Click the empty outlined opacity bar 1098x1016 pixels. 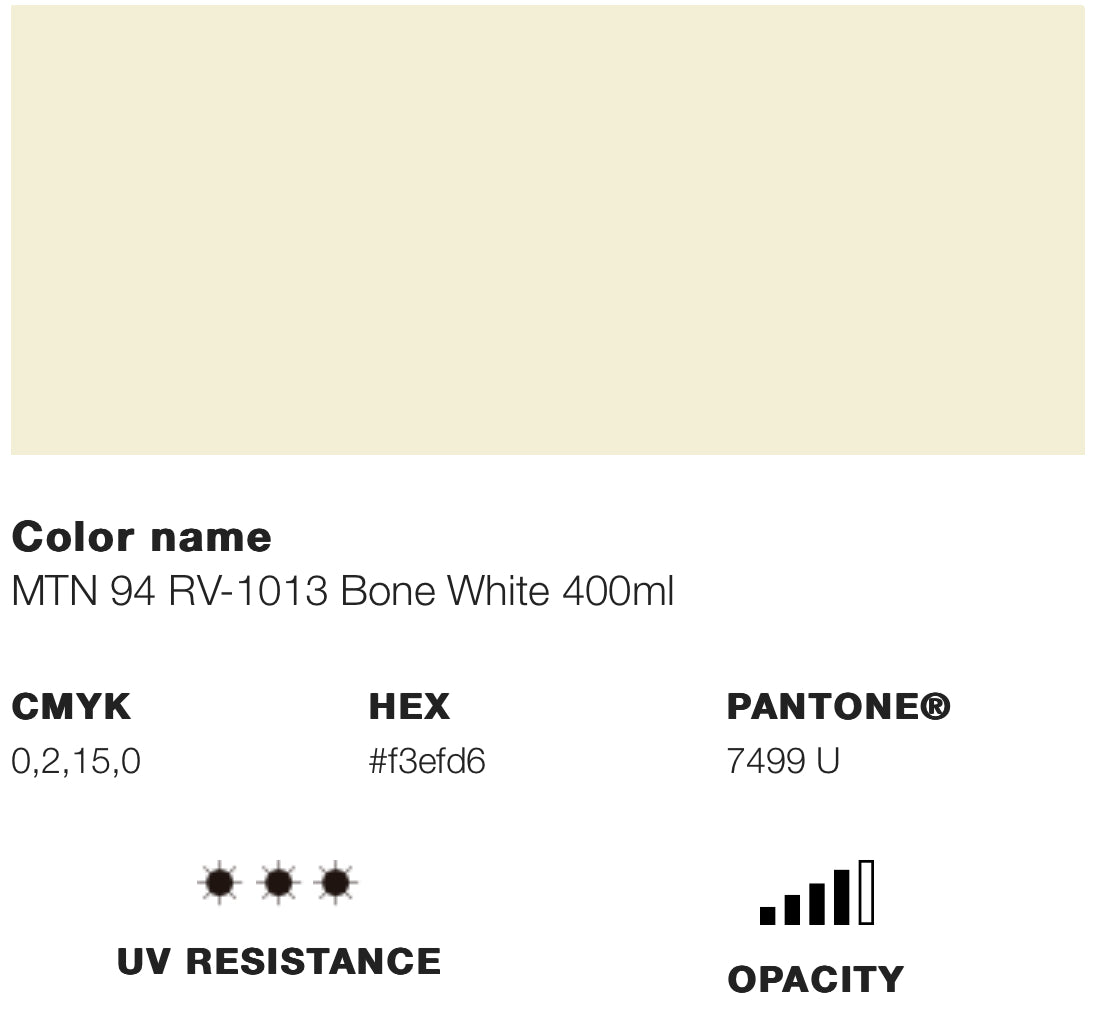(866, 892)
